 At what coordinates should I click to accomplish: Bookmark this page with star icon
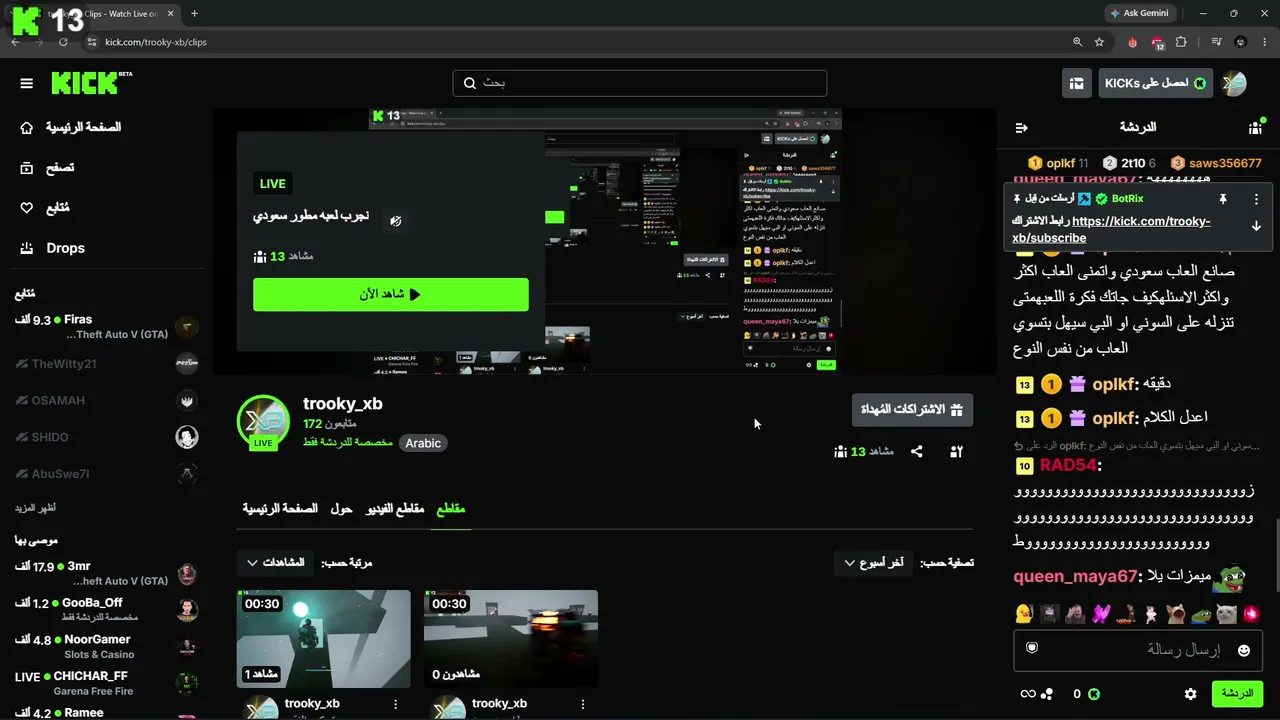1099,42
